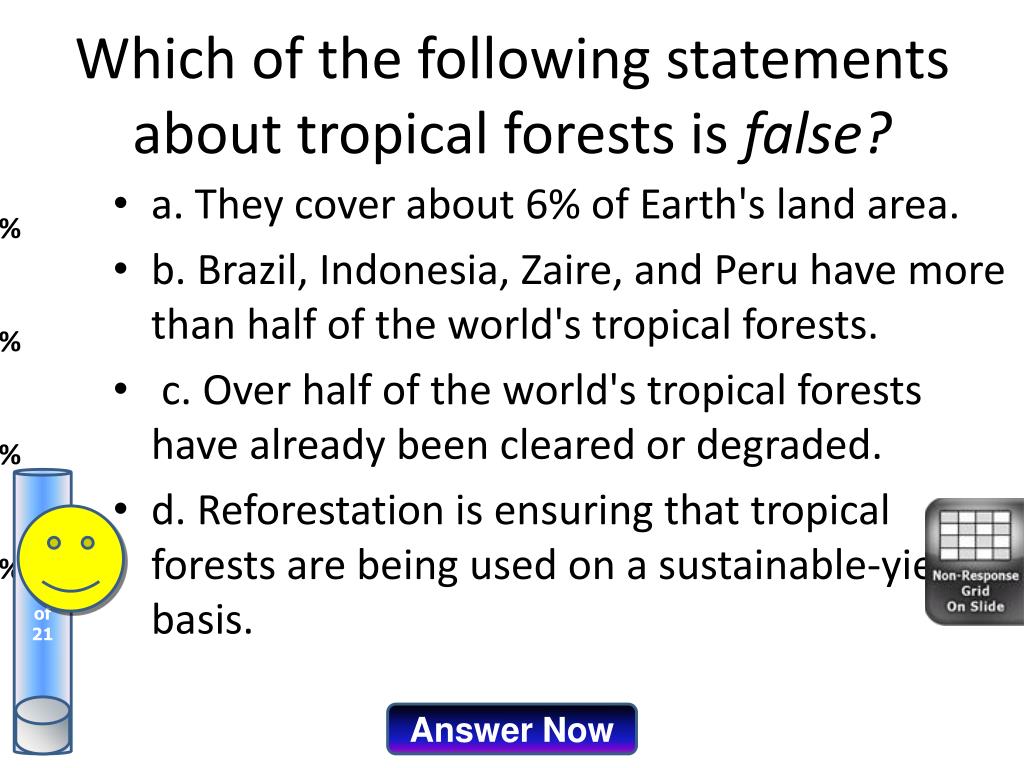Image resolution: width=1024 pixels, height=768 pixels.
Task: Click percent sign partly hidden behind smiley
Action: point(7,568)
